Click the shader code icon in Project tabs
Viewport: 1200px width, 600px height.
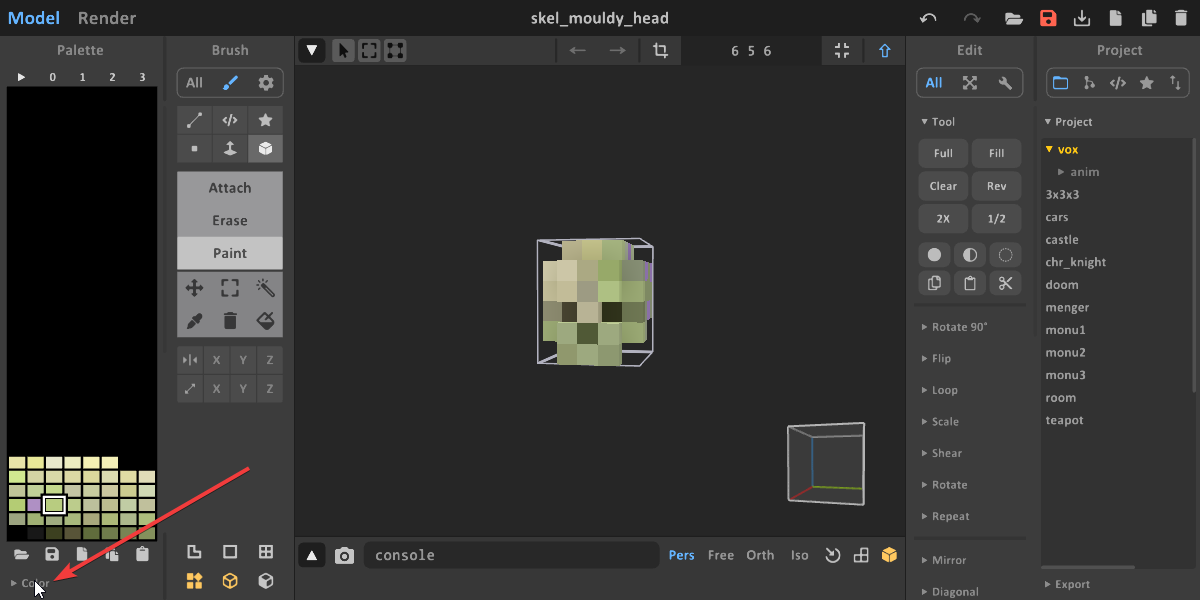pyautogui.click(x=1118, y=83)
